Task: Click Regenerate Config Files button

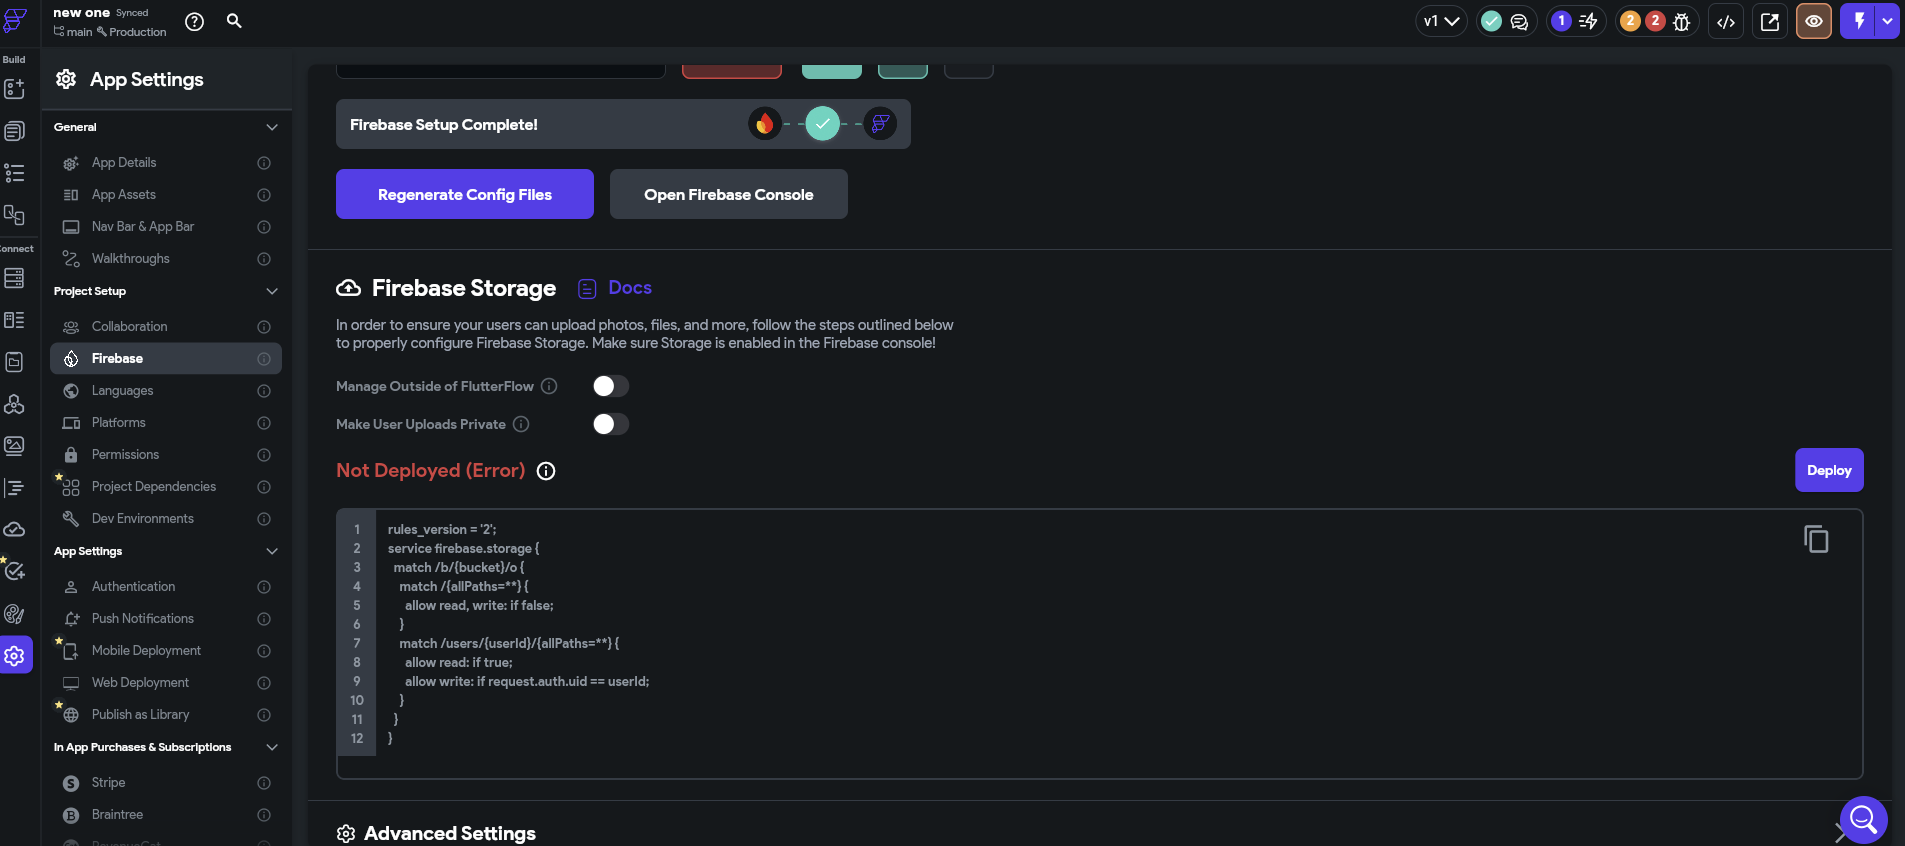Action: click(x=465, y=194)
